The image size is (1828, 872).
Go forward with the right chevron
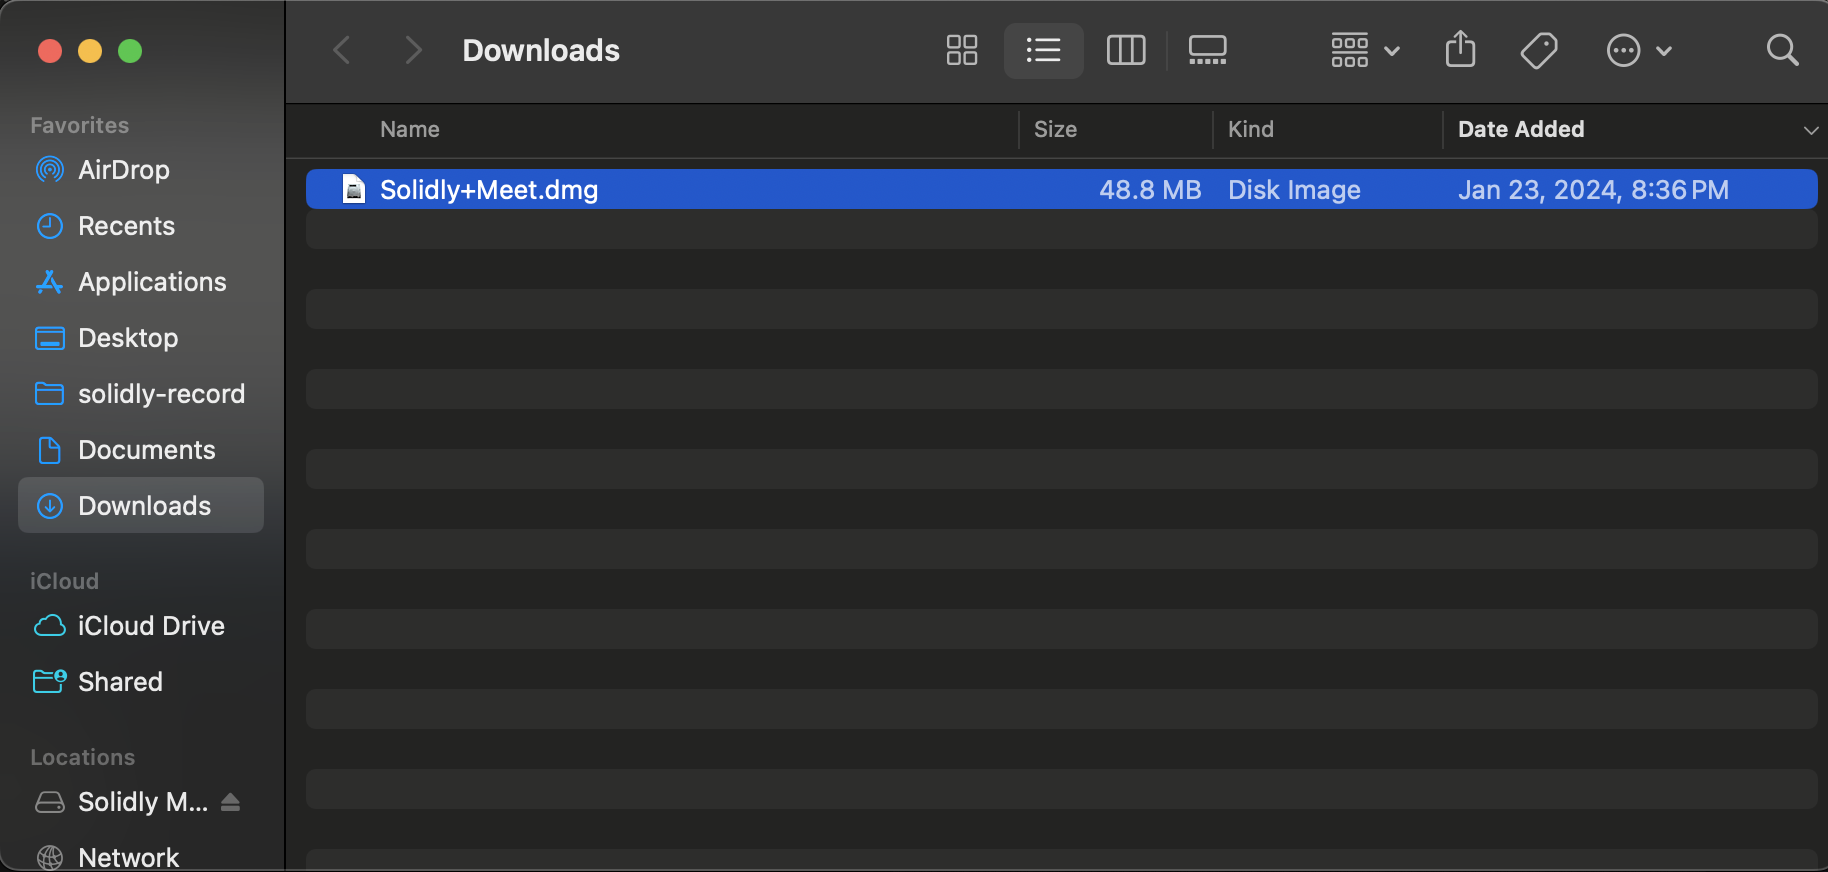[412, 50]
